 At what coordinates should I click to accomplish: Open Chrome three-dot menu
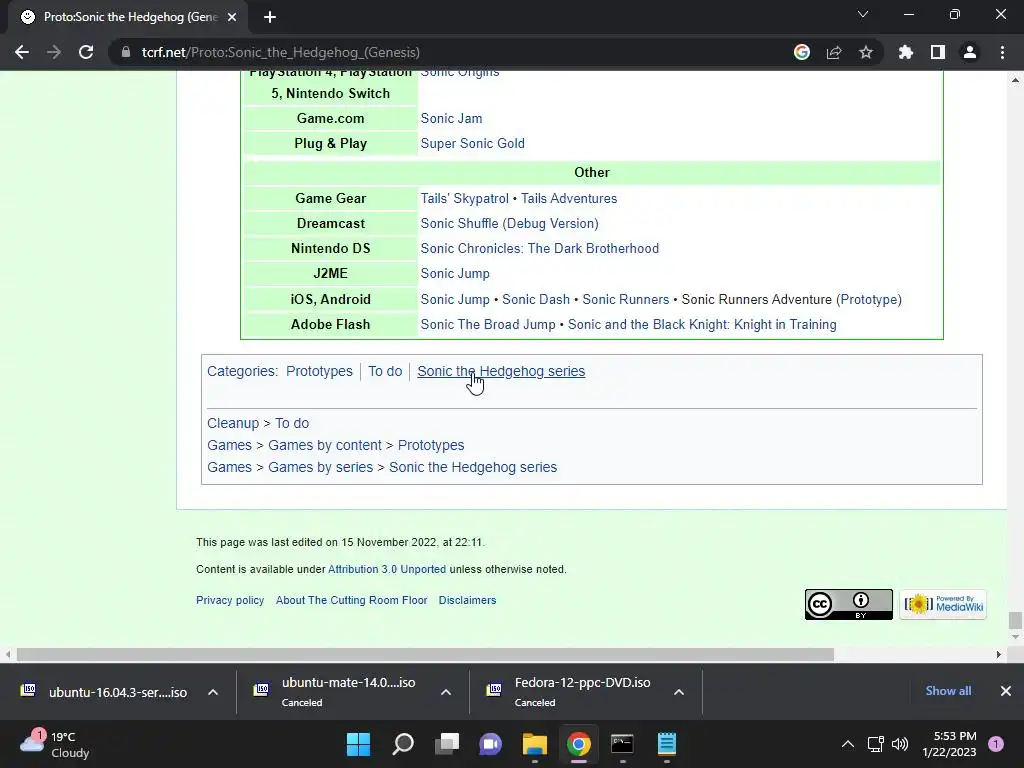tap(1002, 52)
